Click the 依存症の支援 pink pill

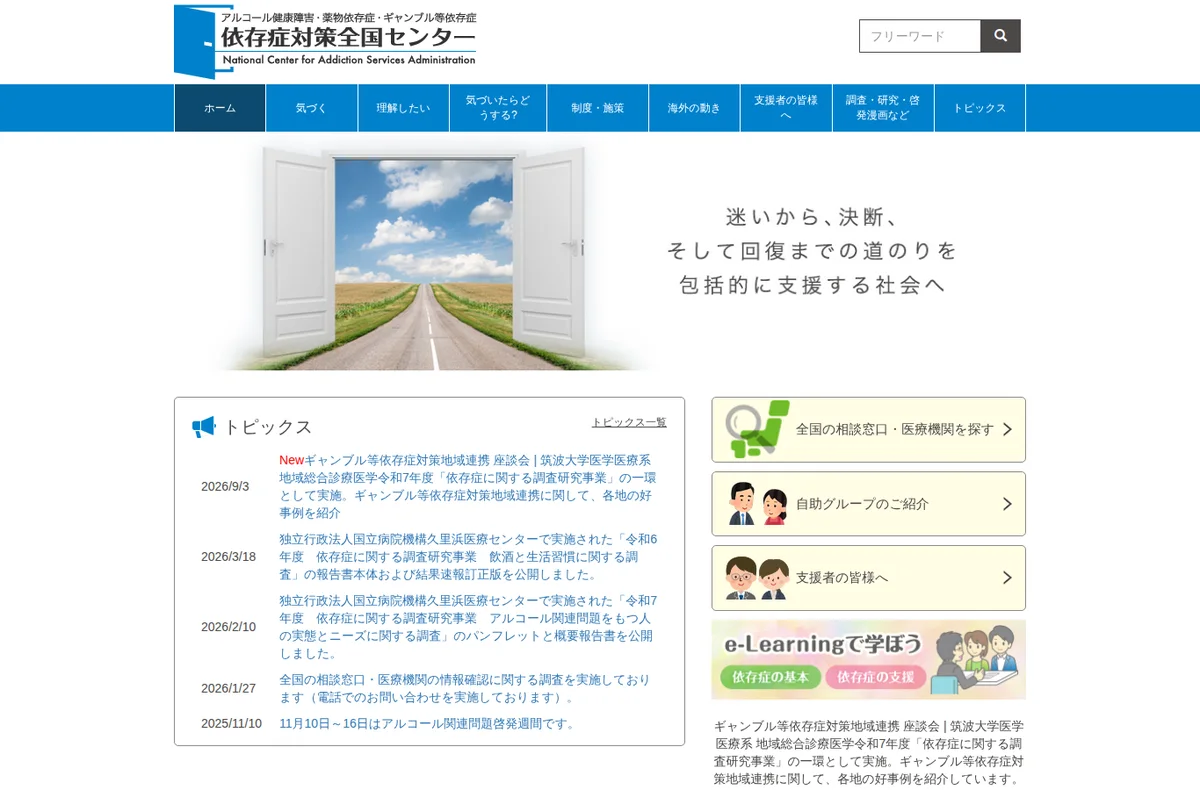876,677
